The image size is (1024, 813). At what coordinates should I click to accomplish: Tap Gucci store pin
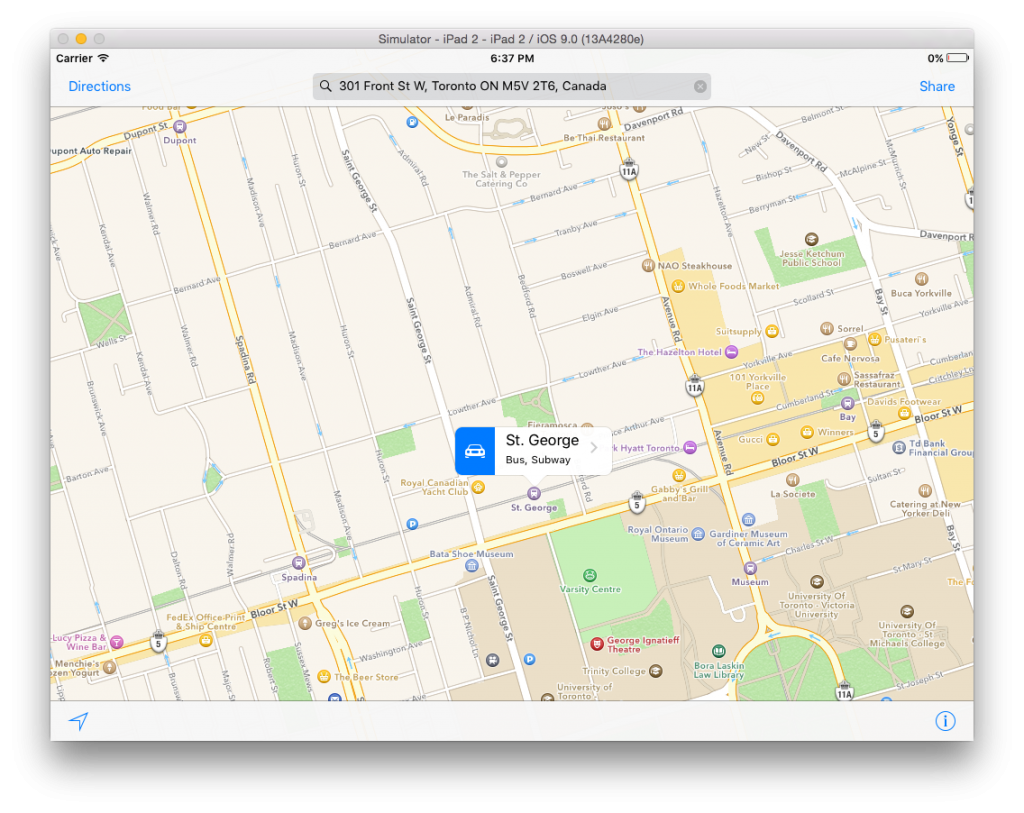[x=773, y=439]
